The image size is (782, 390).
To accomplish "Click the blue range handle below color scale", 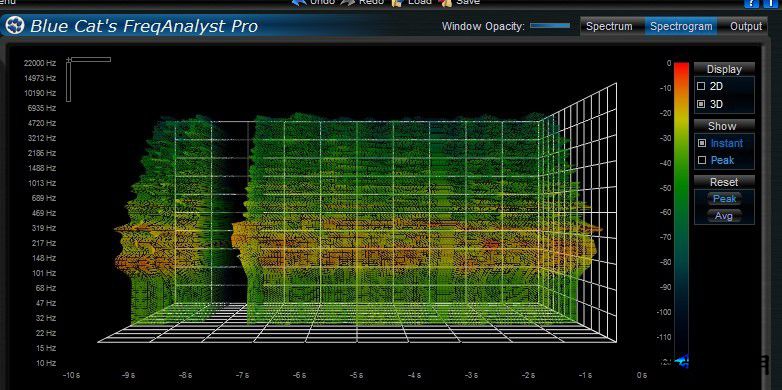I will coord(681,361).
